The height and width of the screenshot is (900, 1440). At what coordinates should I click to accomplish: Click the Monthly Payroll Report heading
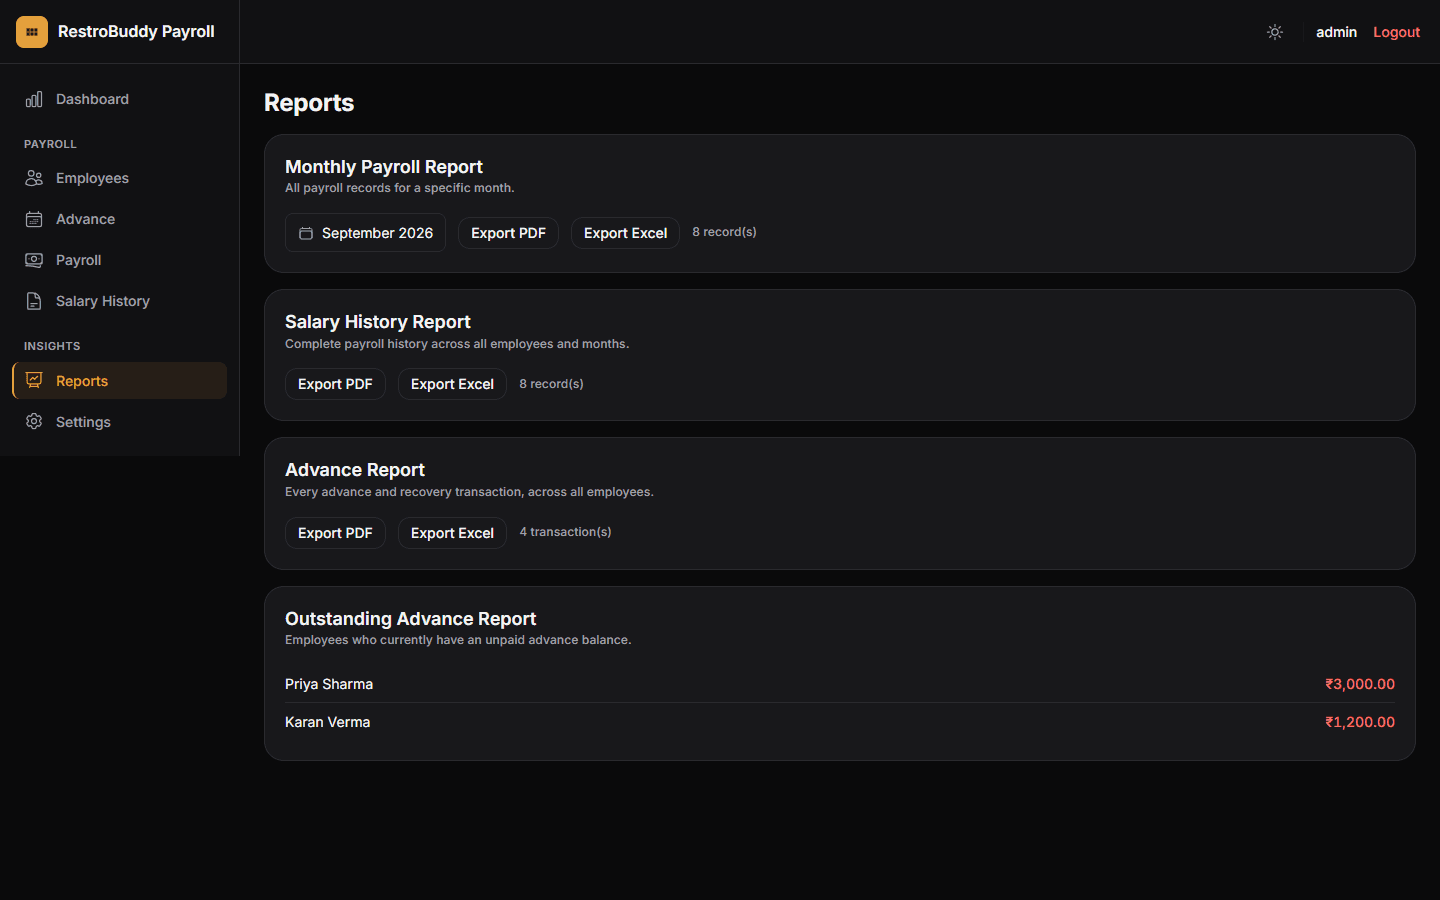[x=384, y=167]
